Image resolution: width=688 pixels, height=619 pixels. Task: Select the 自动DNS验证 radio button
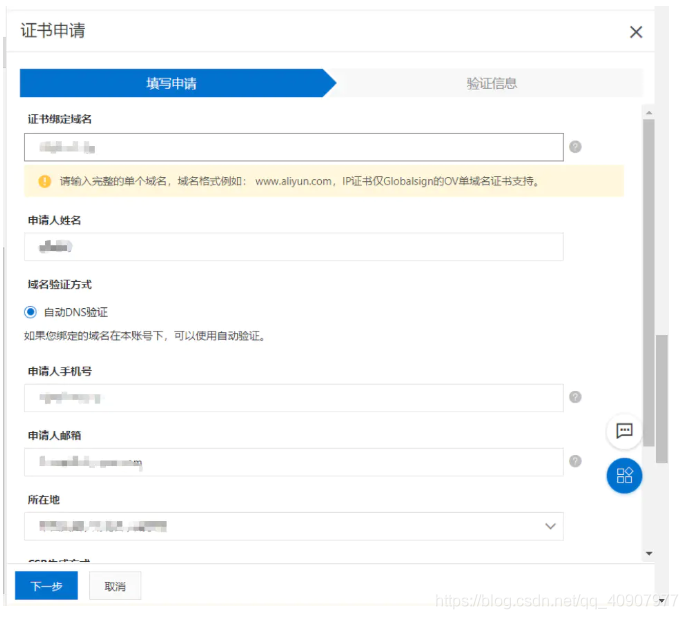pos(31,312)
